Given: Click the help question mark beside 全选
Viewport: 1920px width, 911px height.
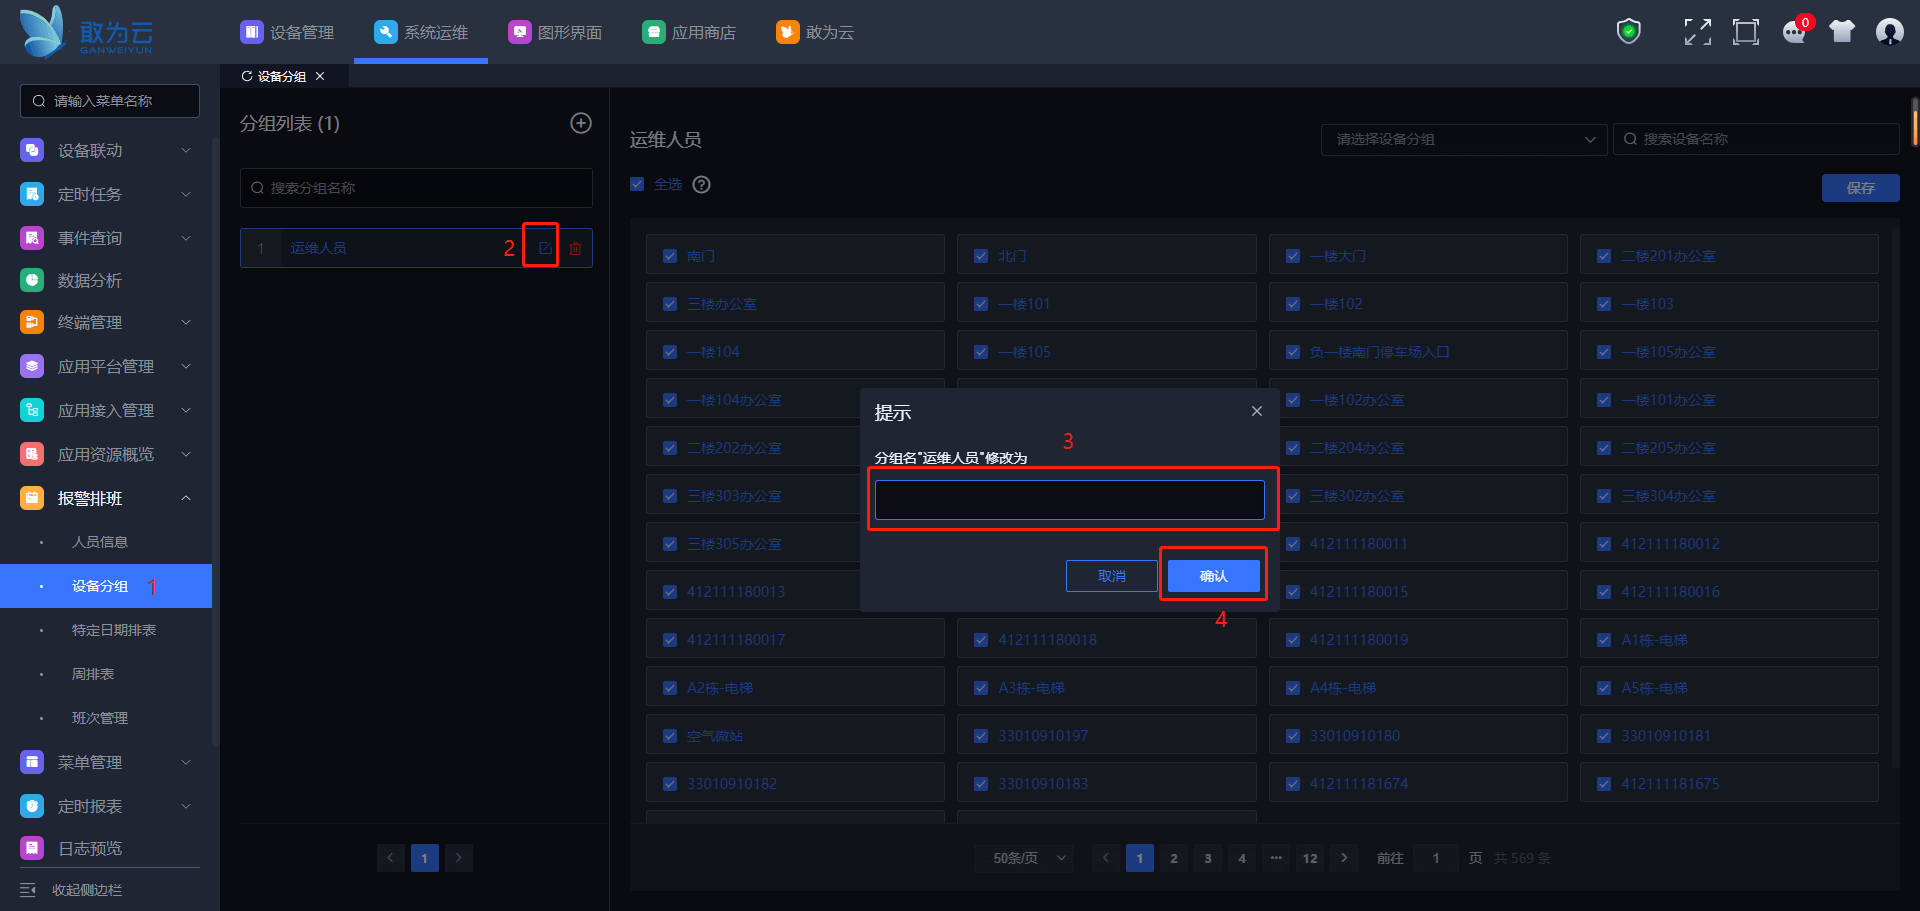Looking at the screenshot, I should [x=702, y=184].
